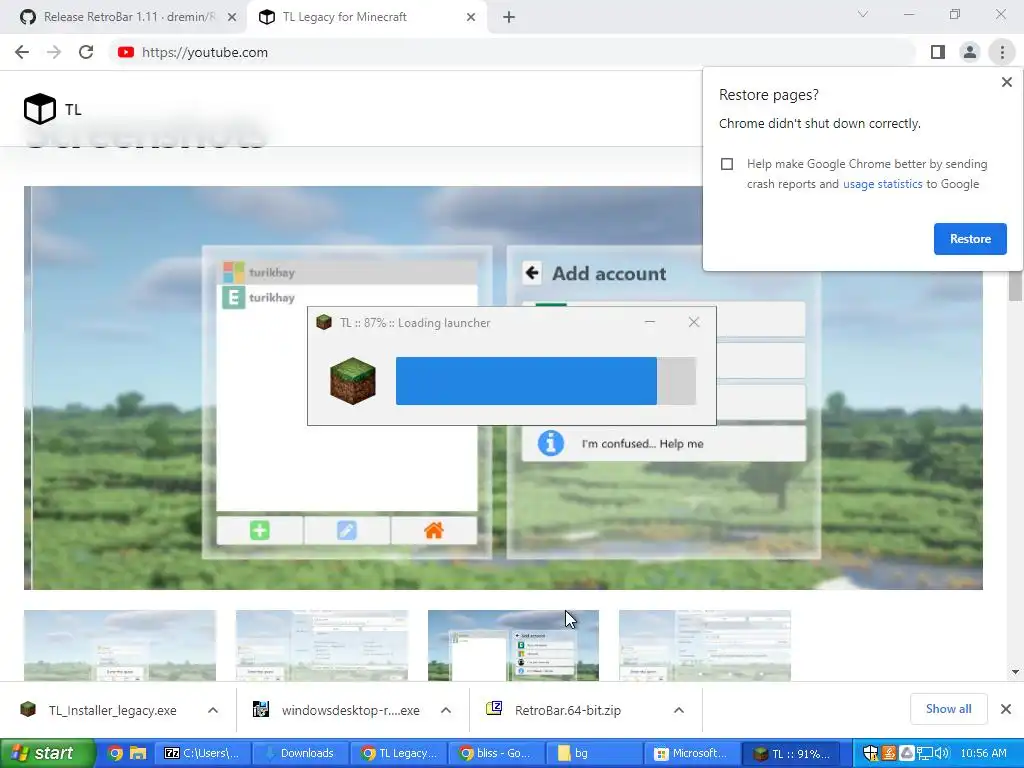Select the second turikhay account with E icon
Viewport: 1024px width, 768px height.
(347, 298)
